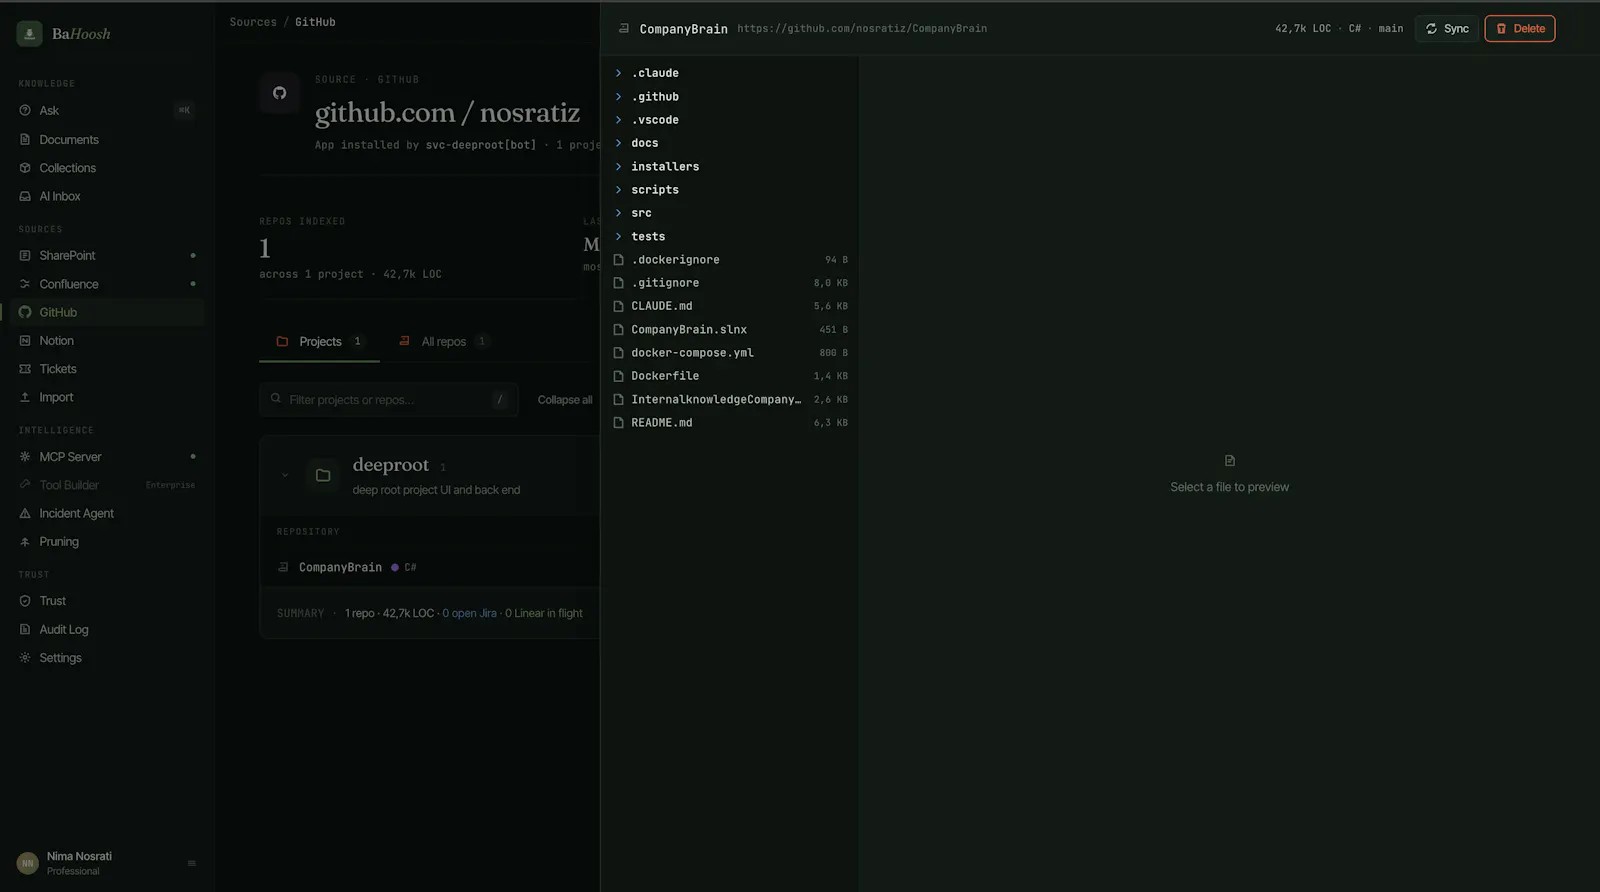The image size is (1600, 892).
Task: Focus the Filter projects or repos field
Action: tap(388, 400)
